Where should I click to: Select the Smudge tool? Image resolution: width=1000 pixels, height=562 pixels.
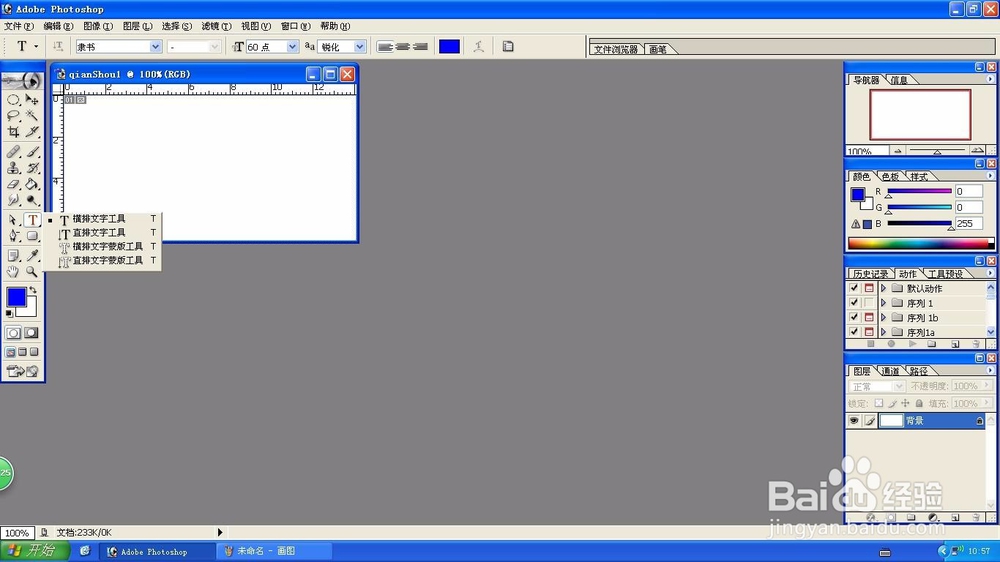13,200
